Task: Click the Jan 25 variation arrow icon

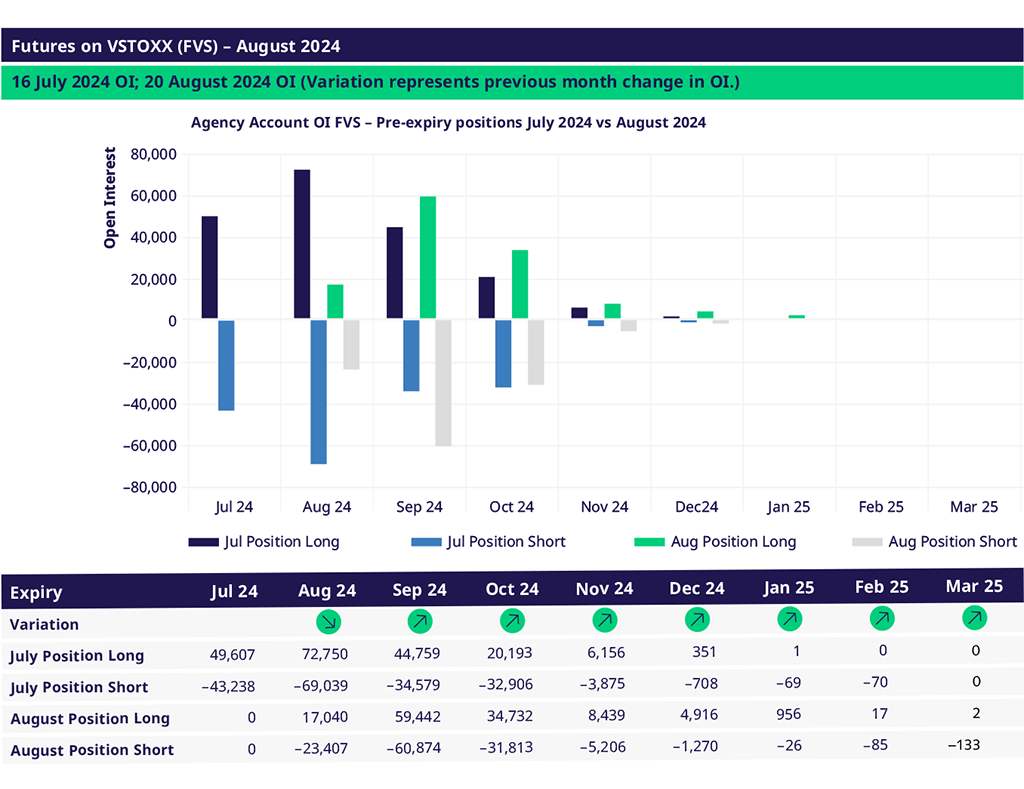Action: tap(789, 620)
